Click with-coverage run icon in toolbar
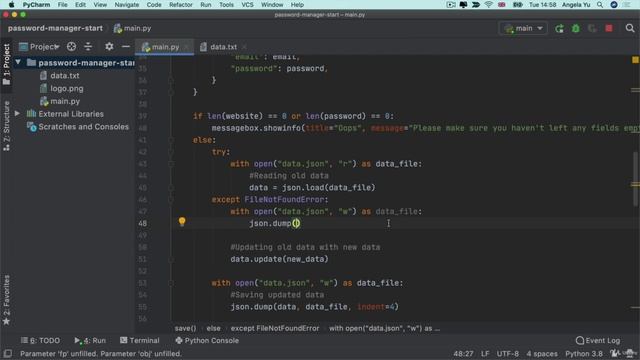 (x=592, y=29)
